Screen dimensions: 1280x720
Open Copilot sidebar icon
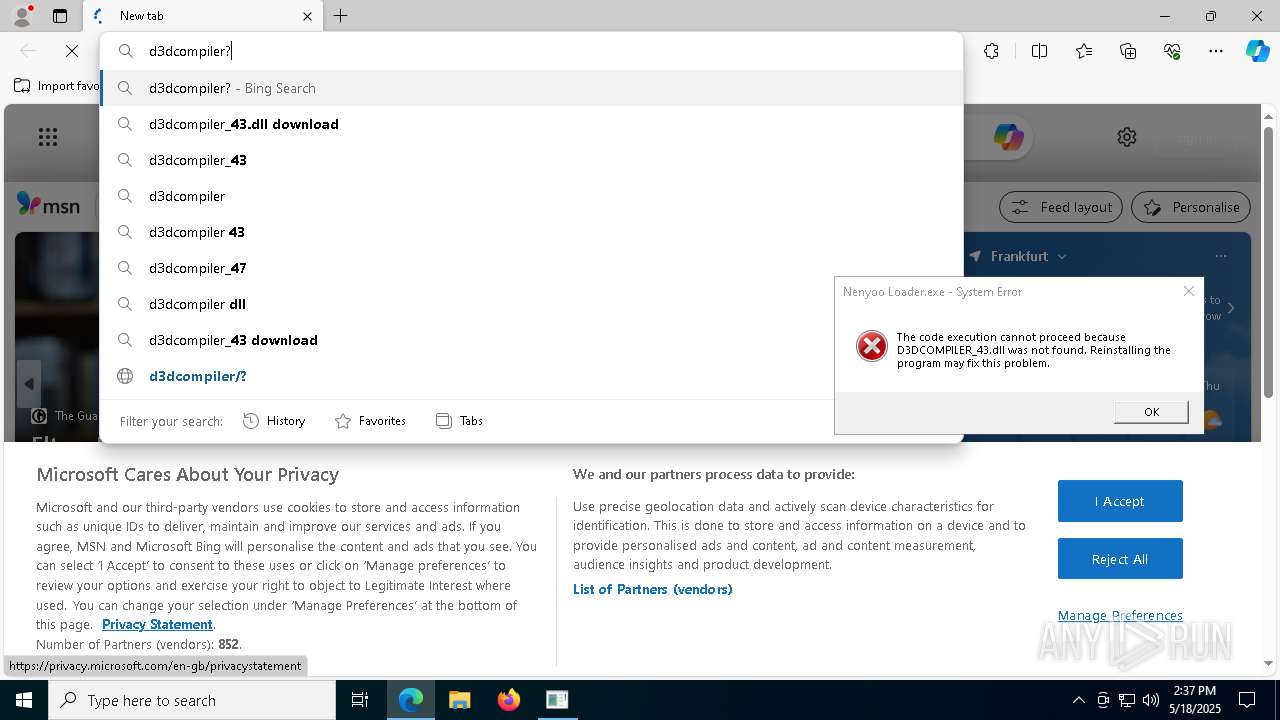click(1257, 51)
